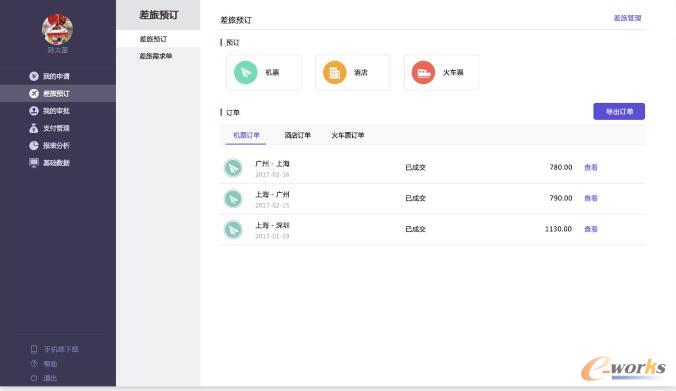676x391 pixels.
Task: Click the route text 广州 - 上海
Action: coord(272,164)
